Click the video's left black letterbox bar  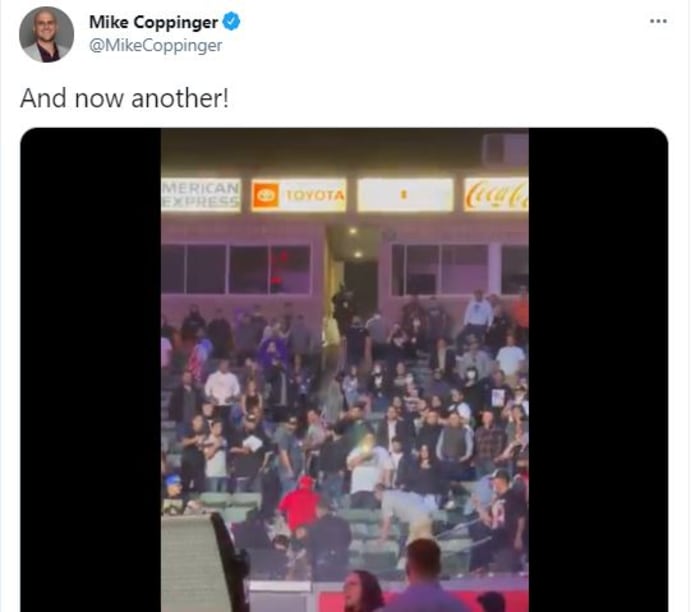(91, 370)
